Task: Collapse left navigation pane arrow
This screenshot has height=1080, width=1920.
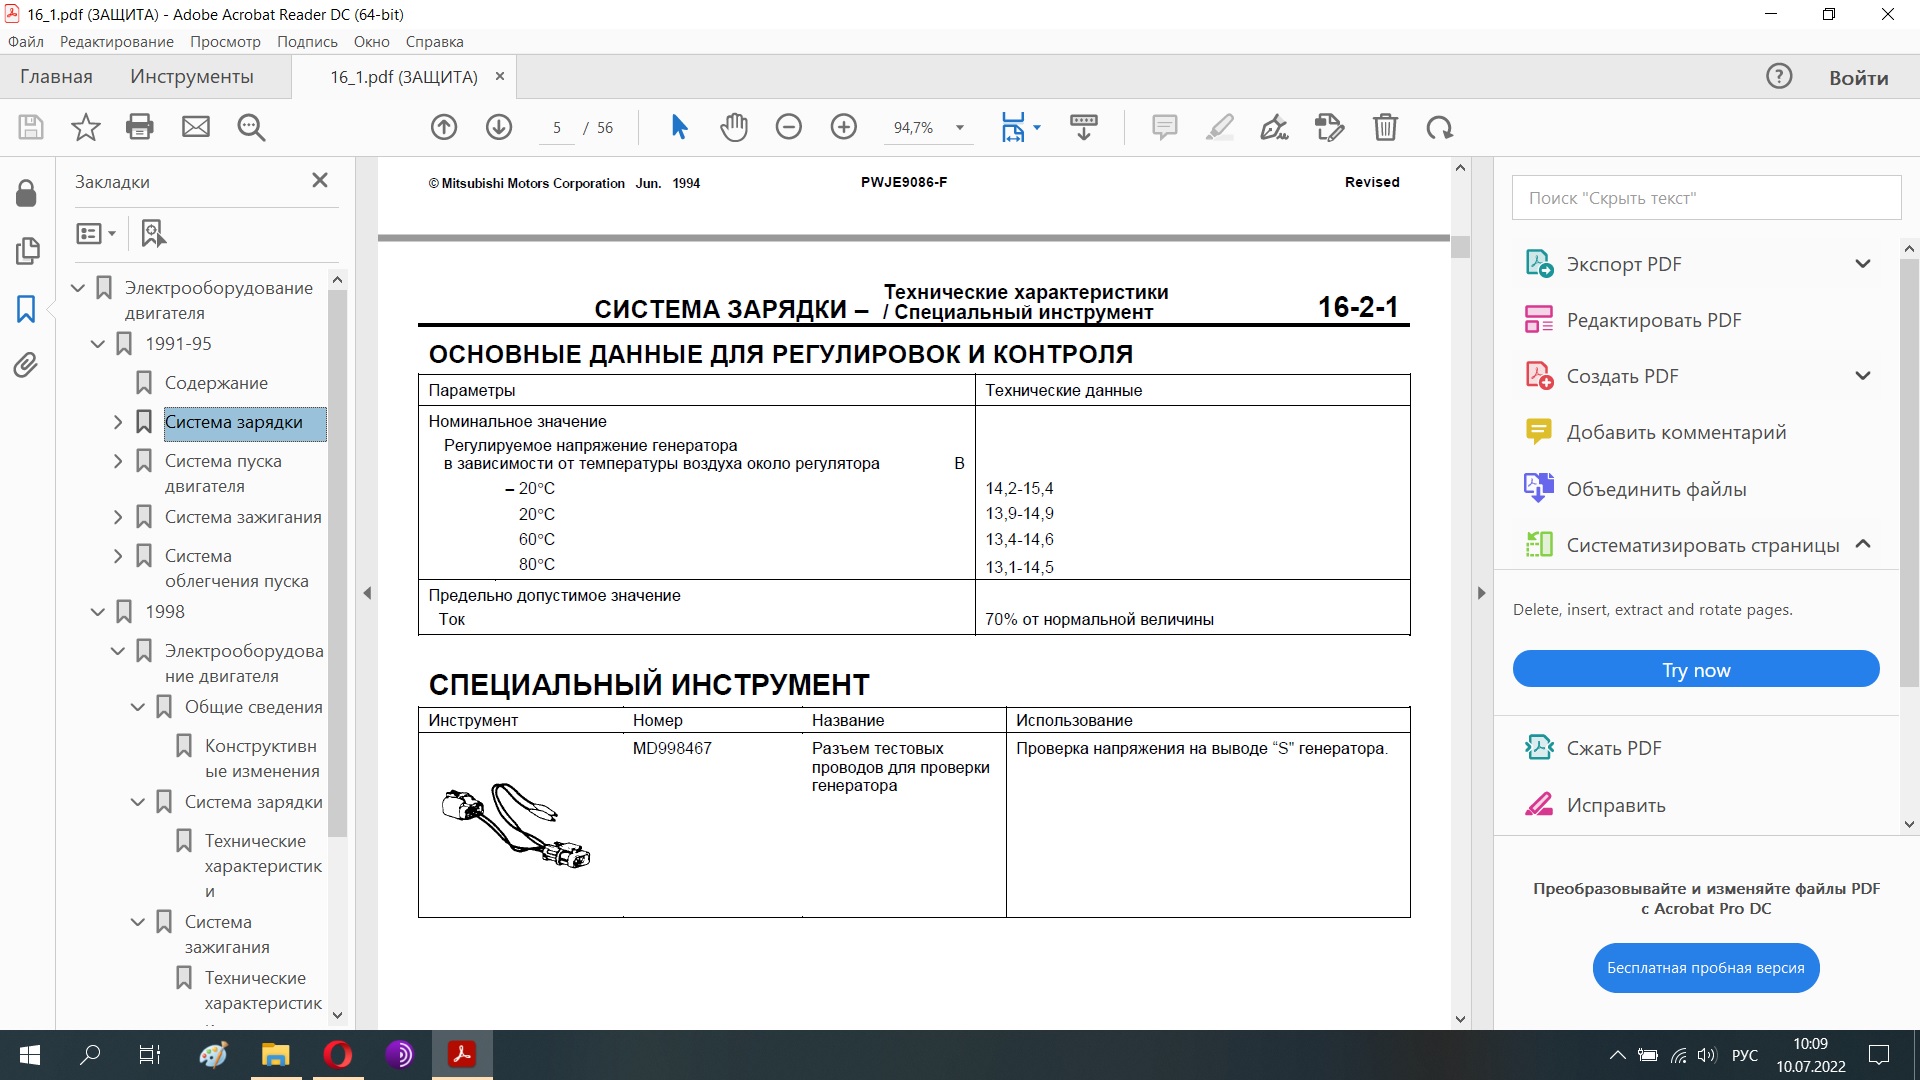Action: [x=367, y=593]
